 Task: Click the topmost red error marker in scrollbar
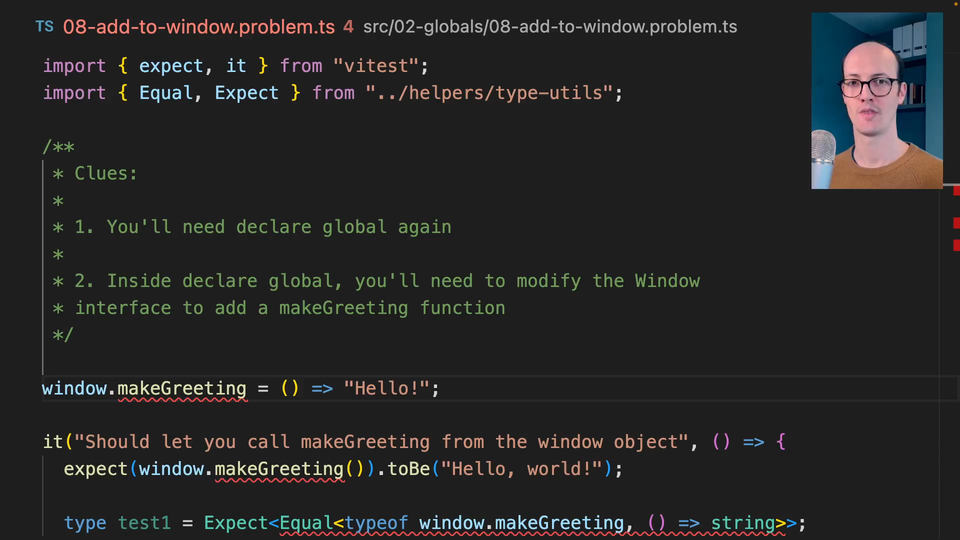click(x=956, y=190)
